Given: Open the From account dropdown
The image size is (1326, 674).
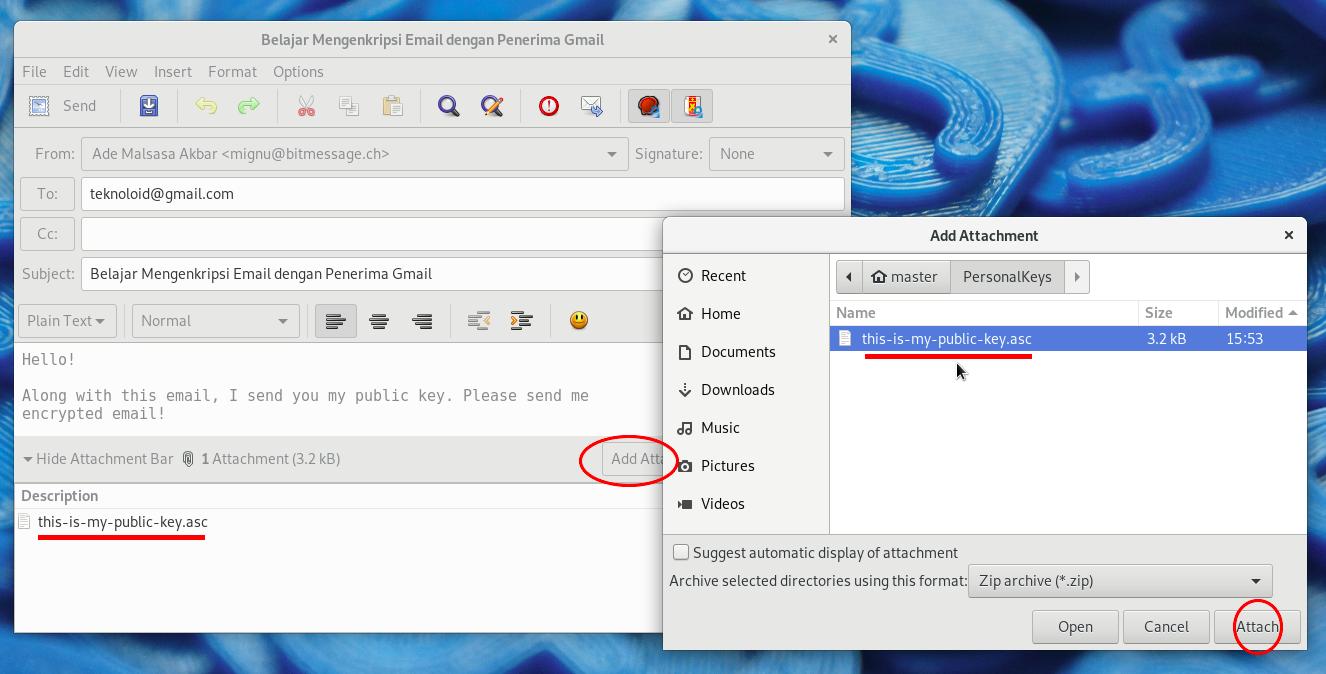Looking at the screenshot, I should pyautogui.click(x=354, y=154).
